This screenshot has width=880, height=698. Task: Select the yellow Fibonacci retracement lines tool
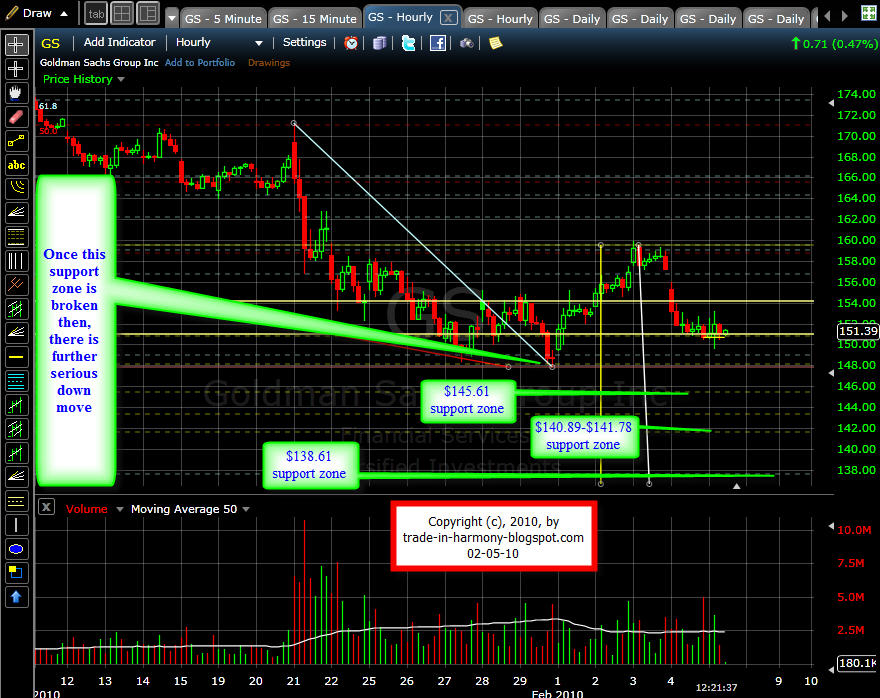[x=16, y=237]
